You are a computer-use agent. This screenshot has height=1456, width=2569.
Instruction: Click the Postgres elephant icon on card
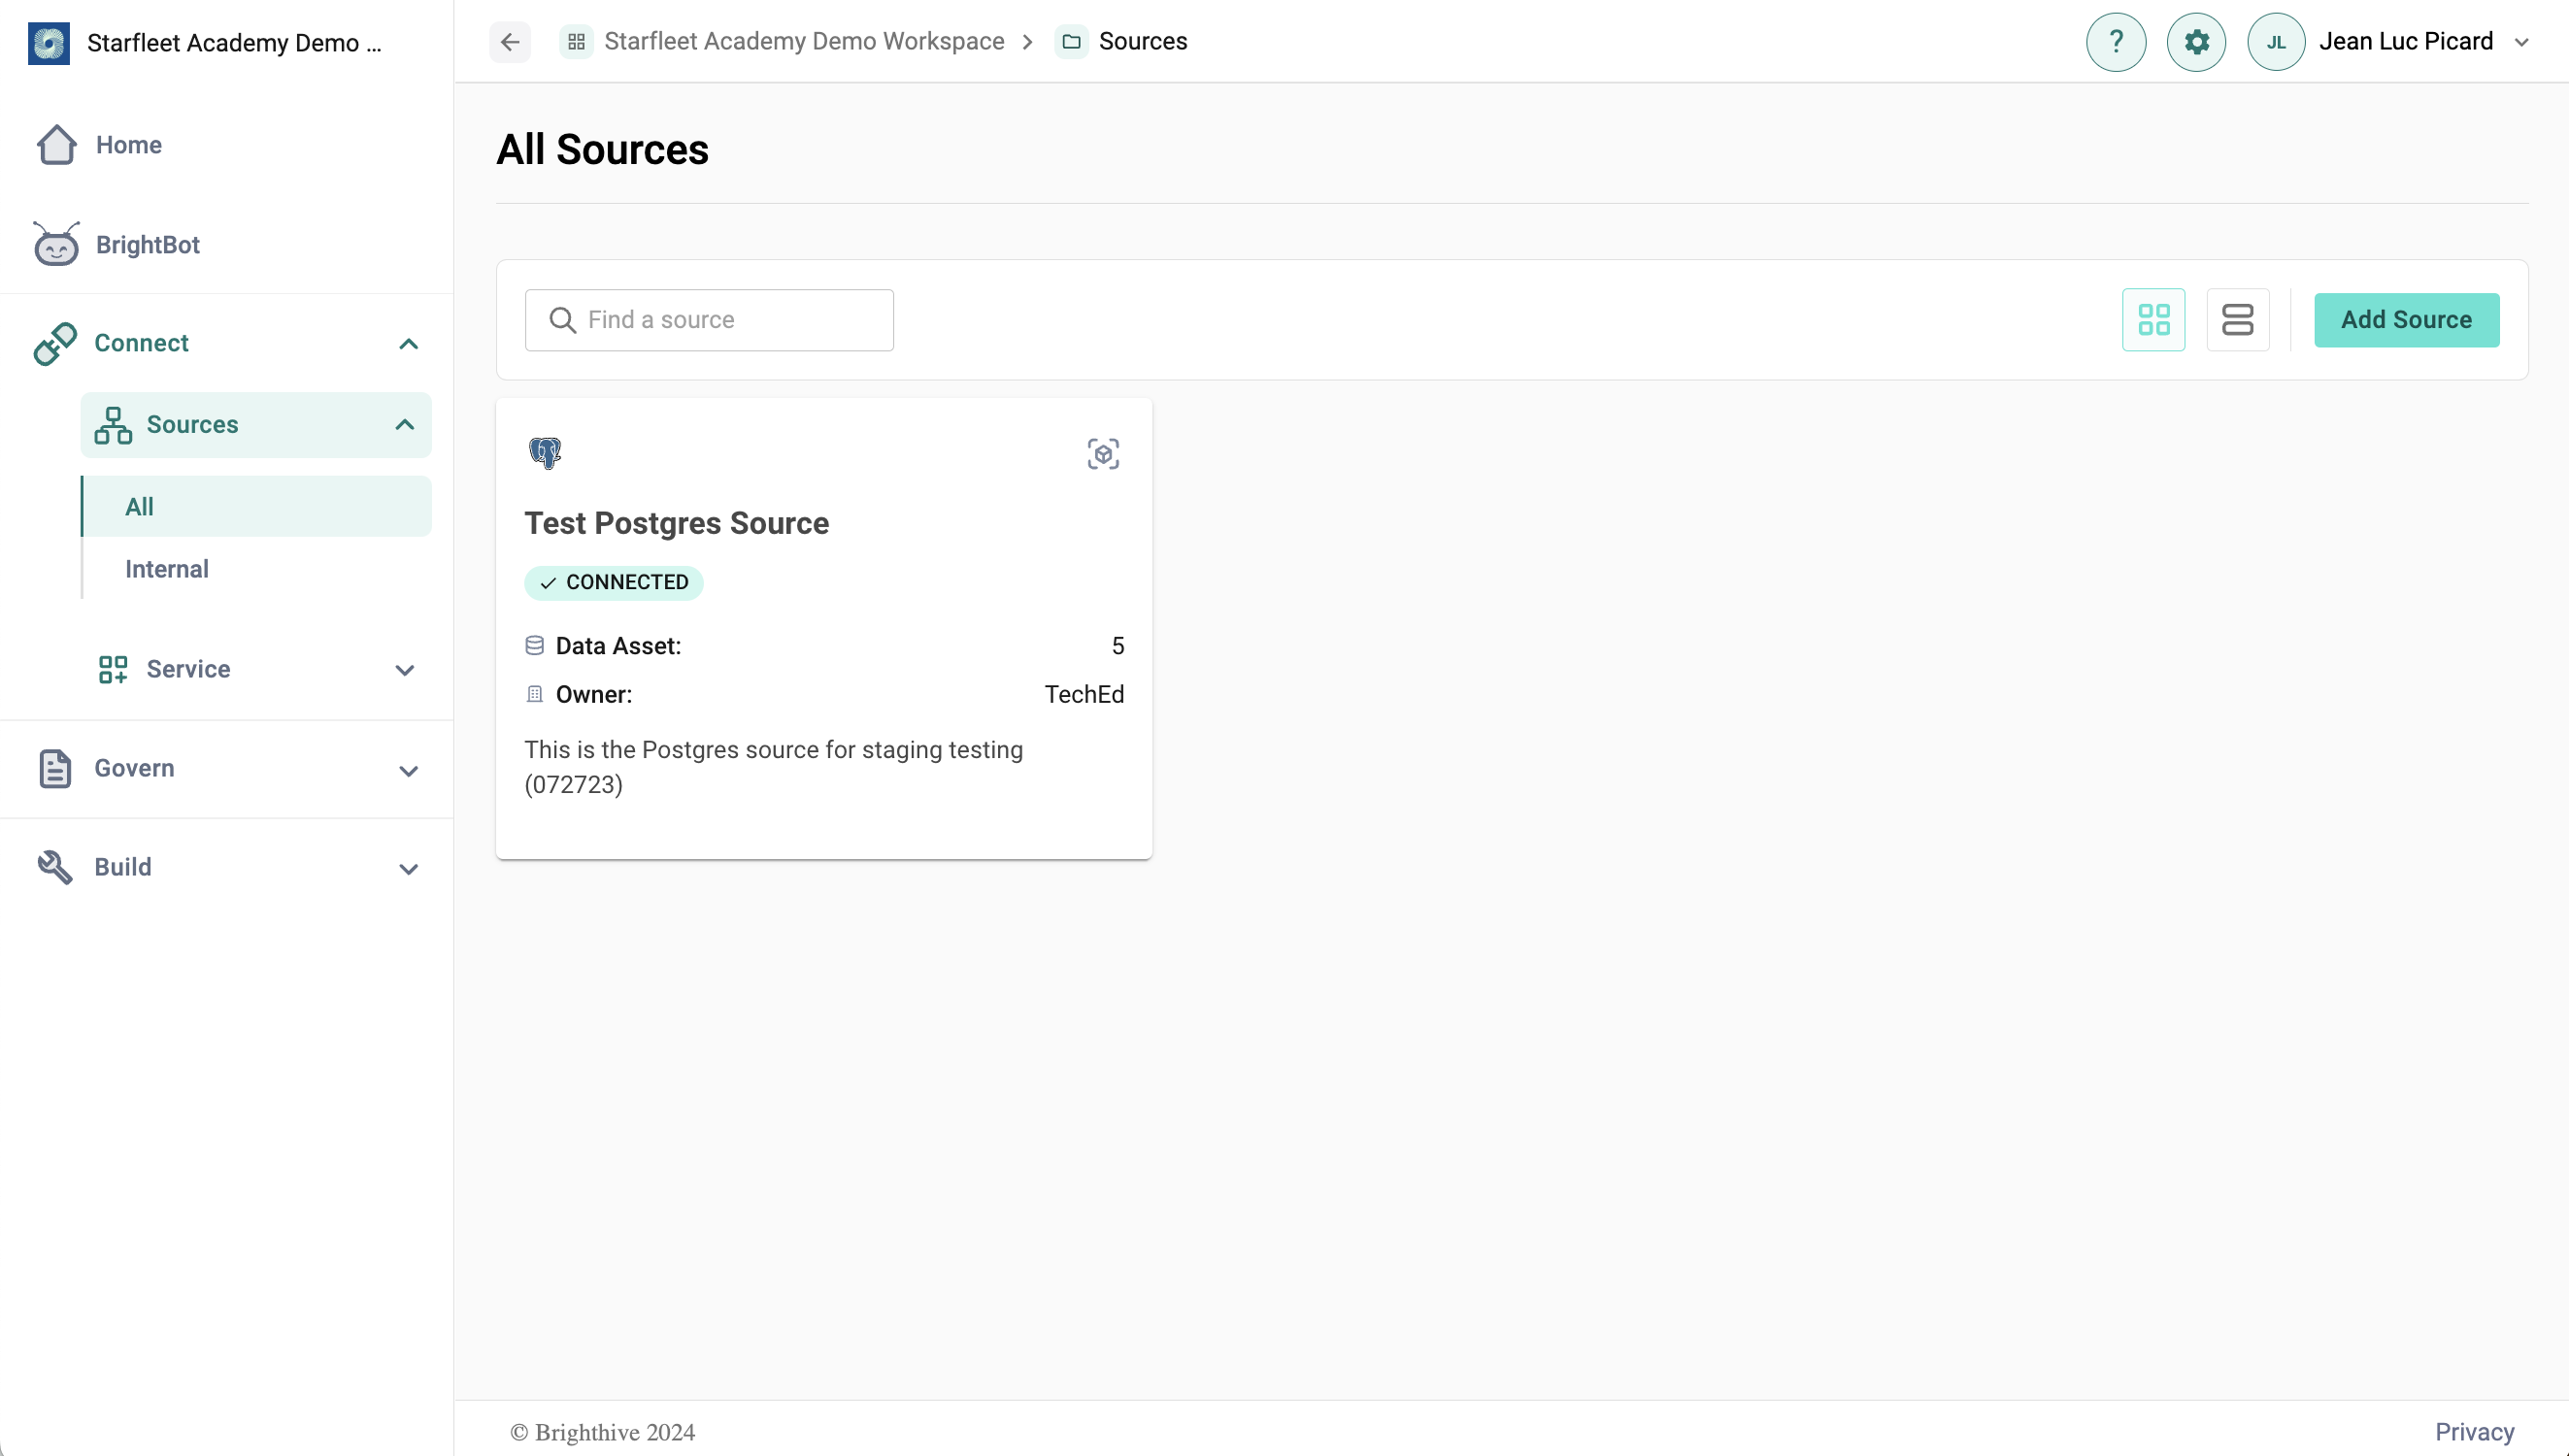545,453
